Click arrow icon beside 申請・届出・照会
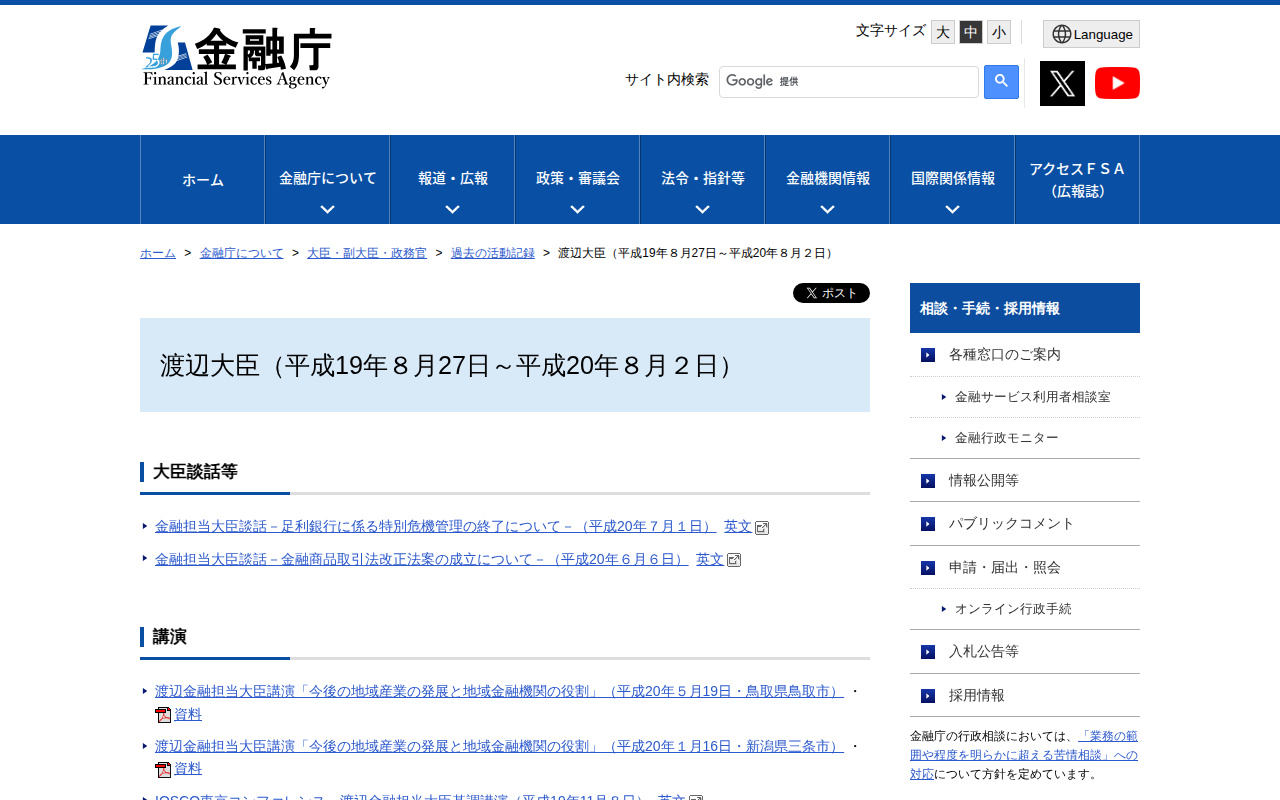 pyautogui.click(x=928, y=568)
